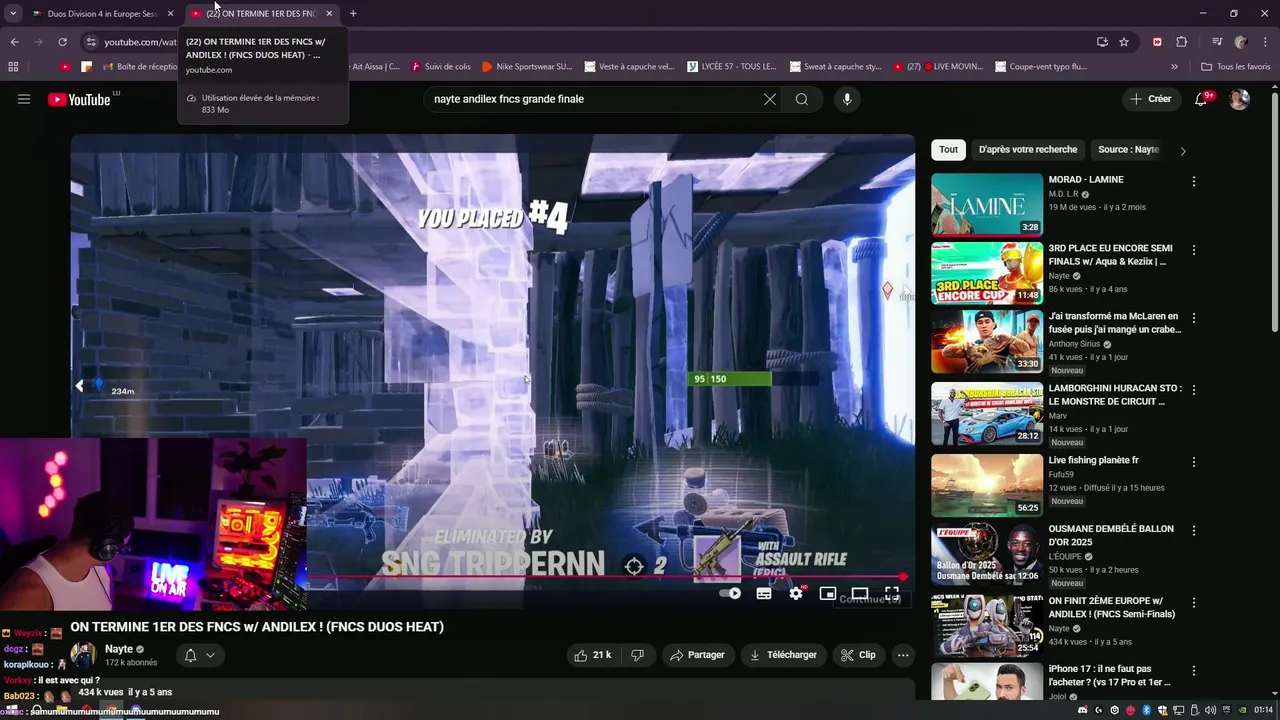Select the Source : Nayte chip
Screen dimensions: 1280x720
pyautogui.click(x=1128, y=150)
